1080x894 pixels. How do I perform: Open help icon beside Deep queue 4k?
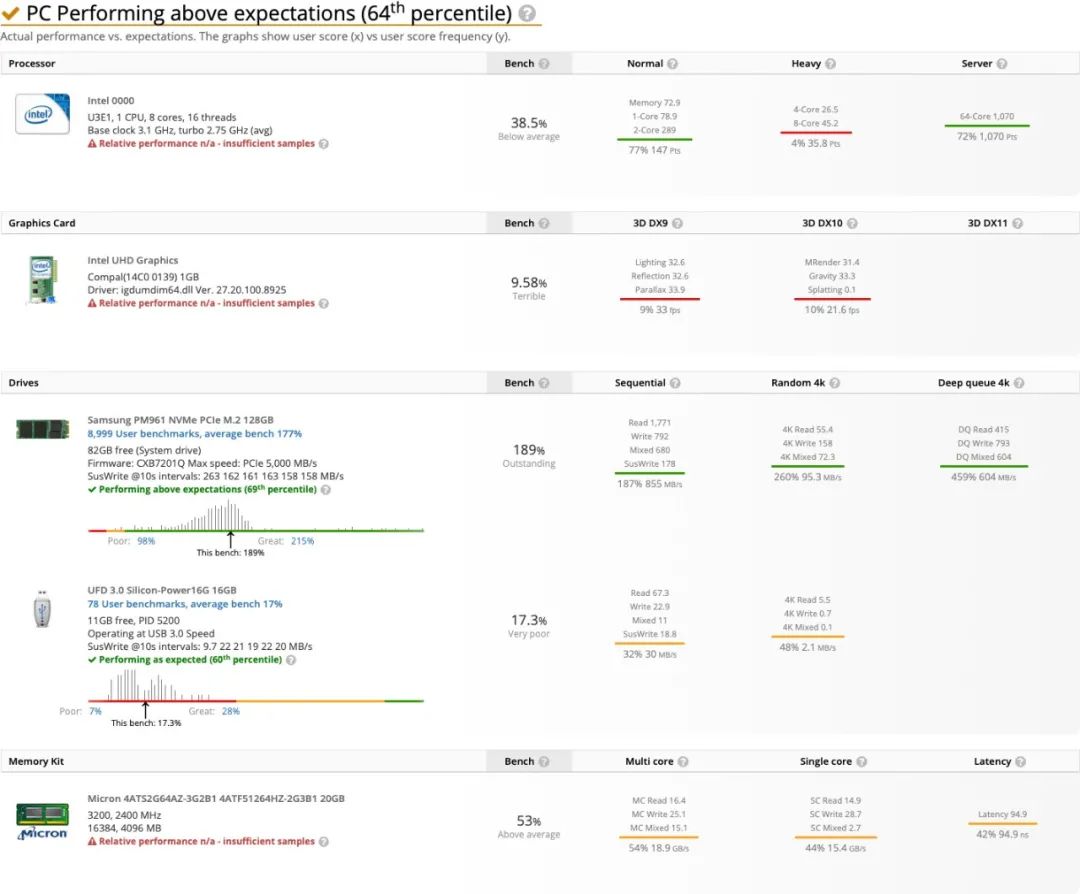[1019, 383]
